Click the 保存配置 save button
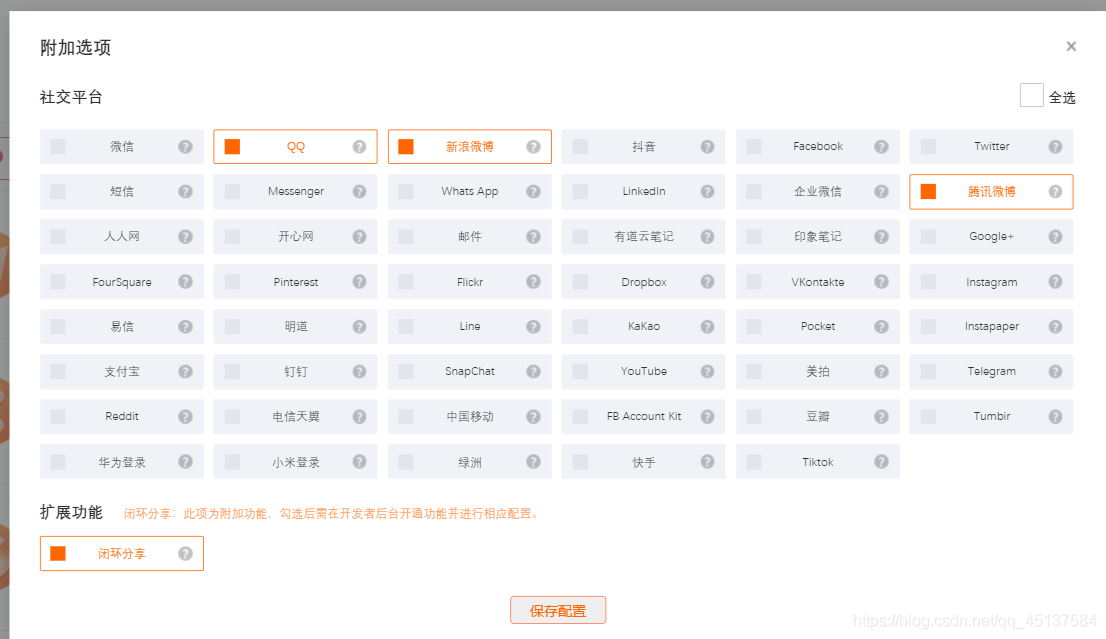This screenshot has height=639, width=1106. pyautogui.click(x=558, y=610)
